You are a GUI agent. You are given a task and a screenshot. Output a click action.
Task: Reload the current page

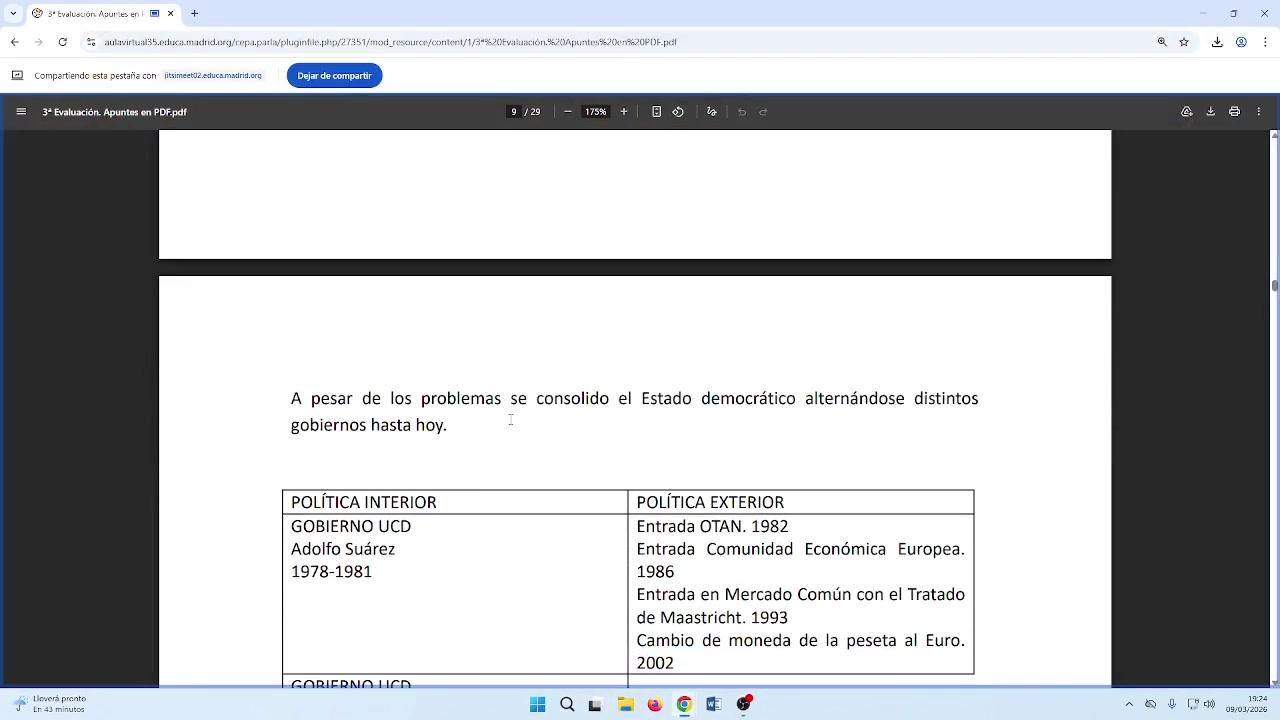(62, 42)
